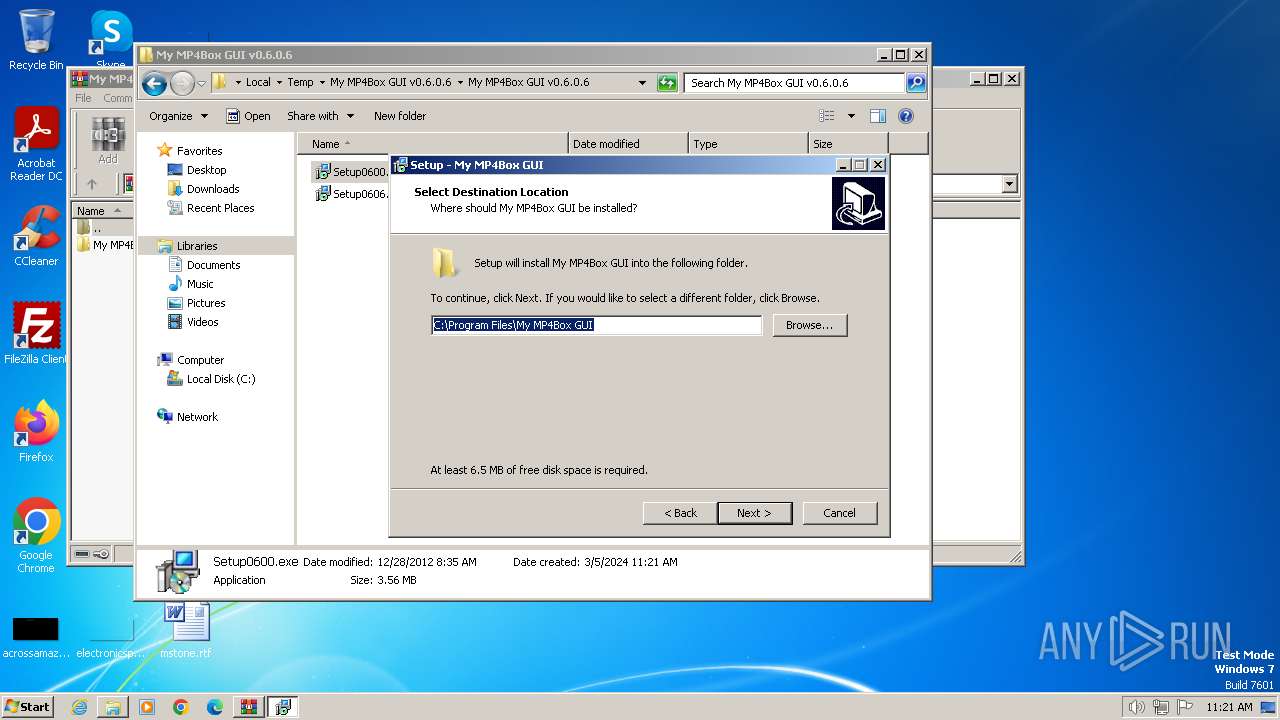Open Downloads in navigation pane
Viewport: 1280px width, 720px height.
[213, 189]
